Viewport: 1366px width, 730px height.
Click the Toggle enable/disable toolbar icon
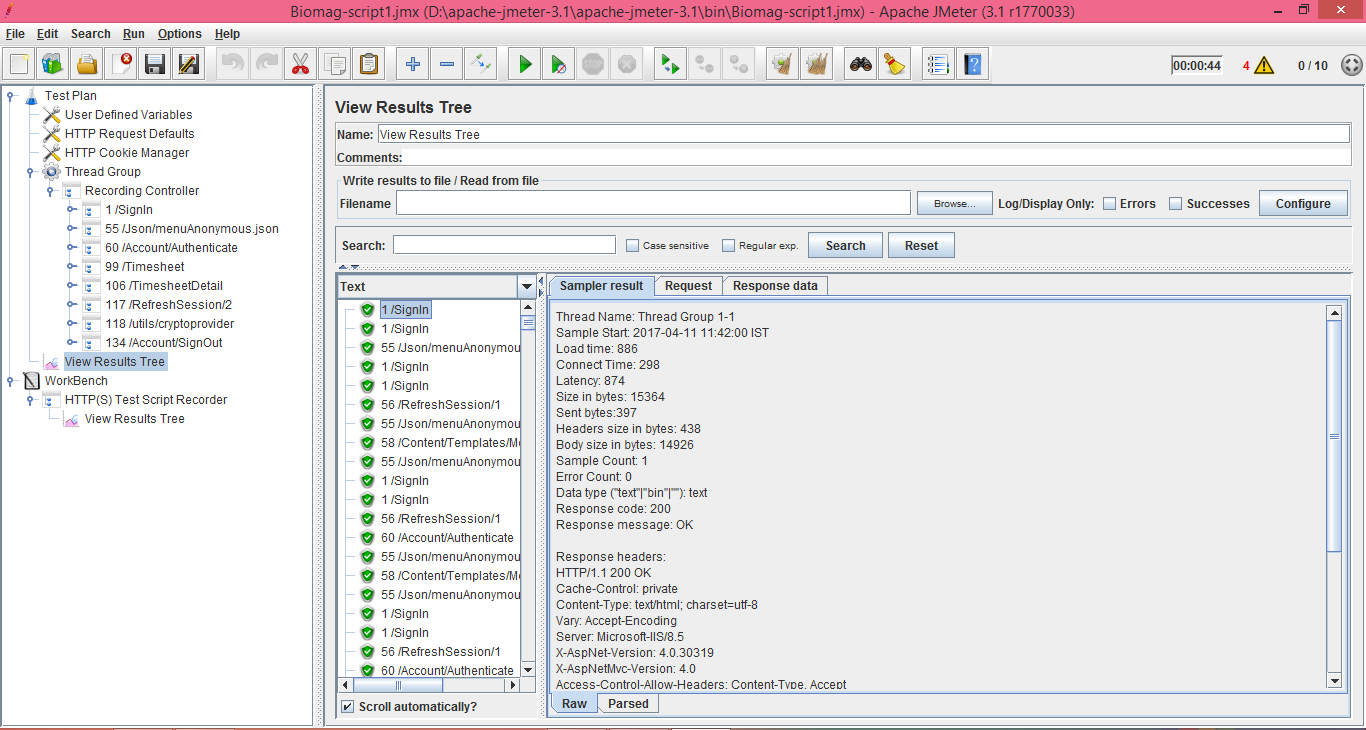[481, 65]
